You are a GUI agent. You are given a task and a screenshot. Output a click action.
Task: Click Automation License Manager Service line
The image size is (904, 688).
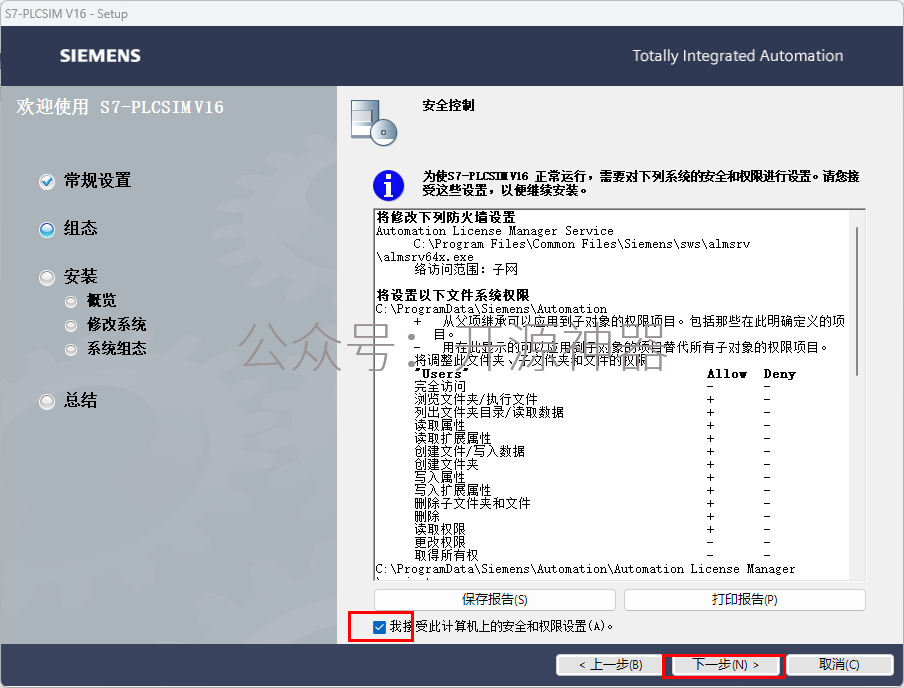point(495,231)
